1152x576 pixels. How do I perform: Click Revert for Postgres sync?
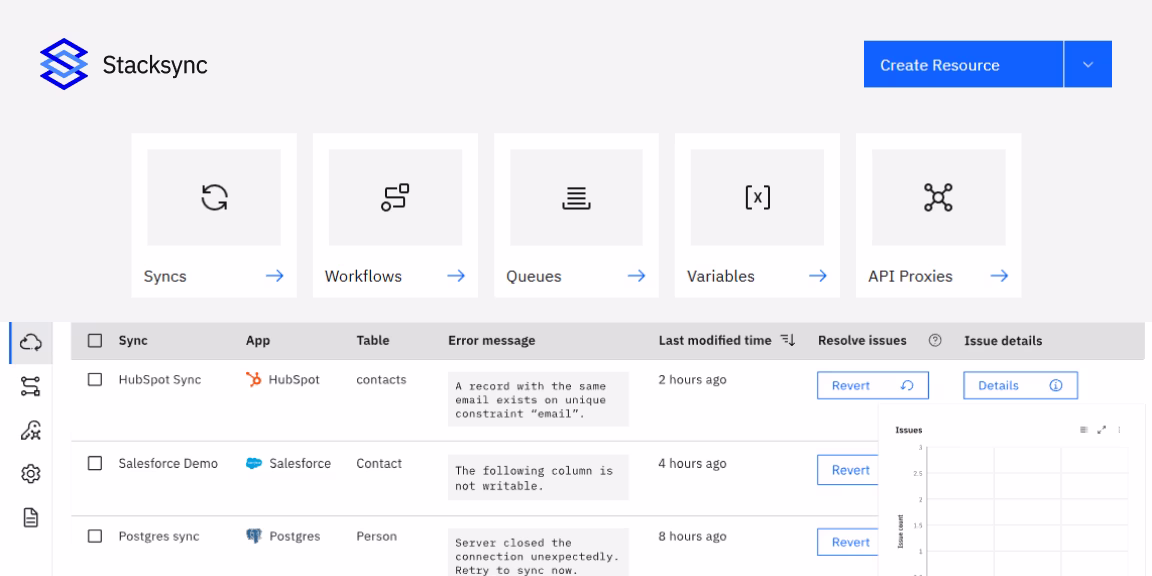click(x=849, y=542)
